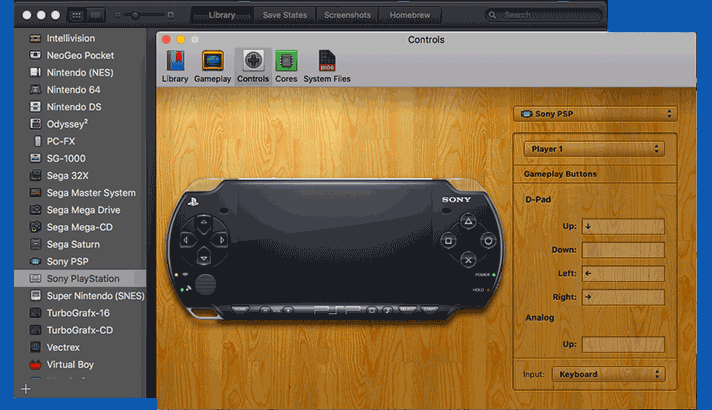Click the D-Pad Right key field
This screenshot has height=410, width=712.
[623, 297]
